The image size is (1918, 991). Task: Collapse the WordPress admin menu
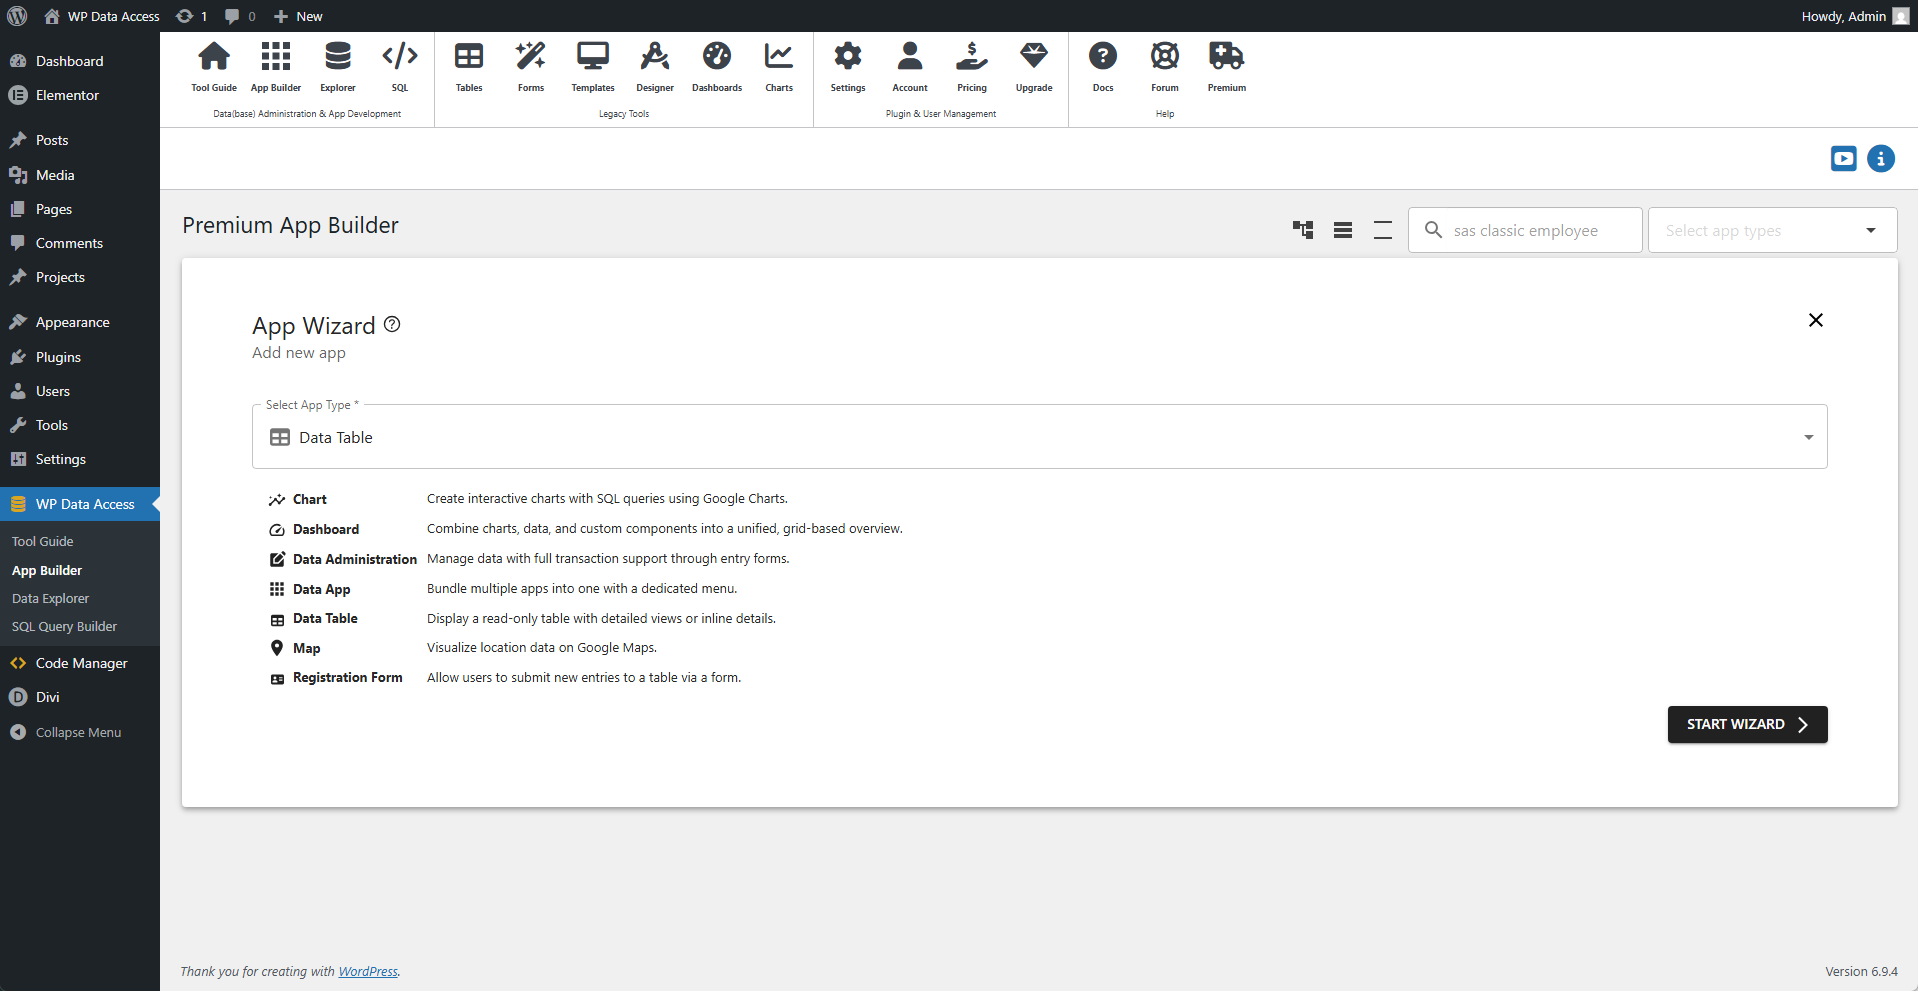point(78,732)
